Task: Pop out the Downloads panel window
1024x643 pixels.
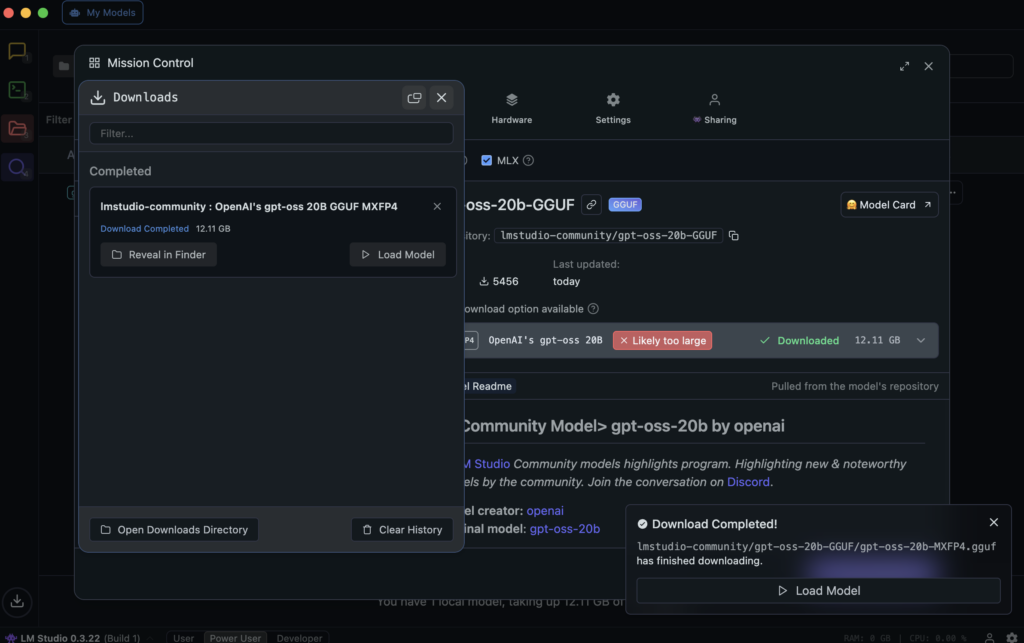Action: (x=414, y=98)
